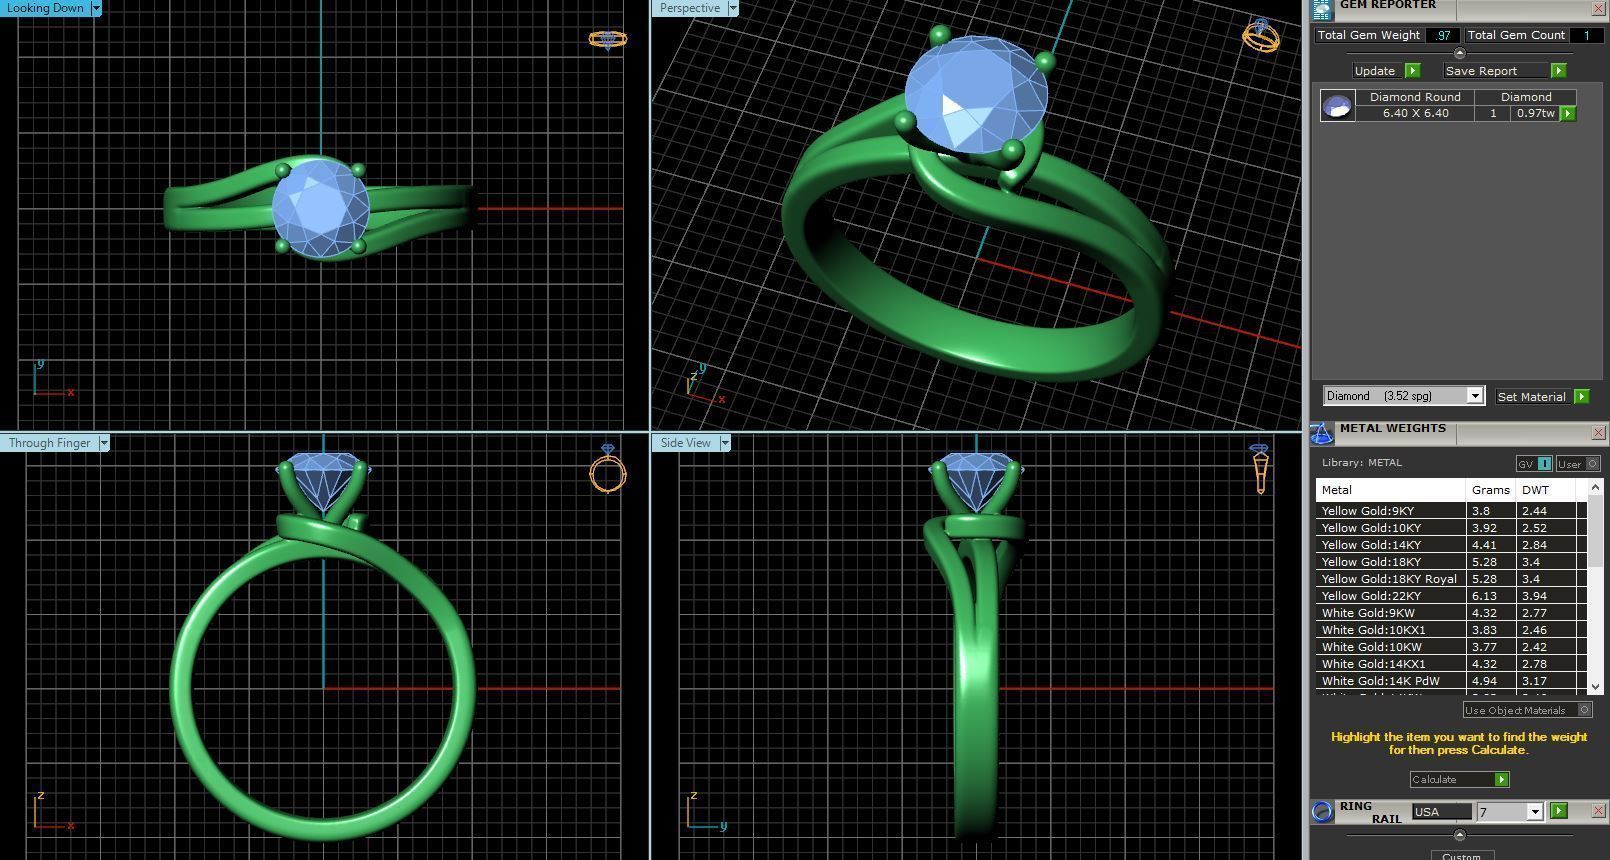This screenshot has height=860, width=1610.
Task: Click scroll down arrow in metal list
Action: (1595, 687)
